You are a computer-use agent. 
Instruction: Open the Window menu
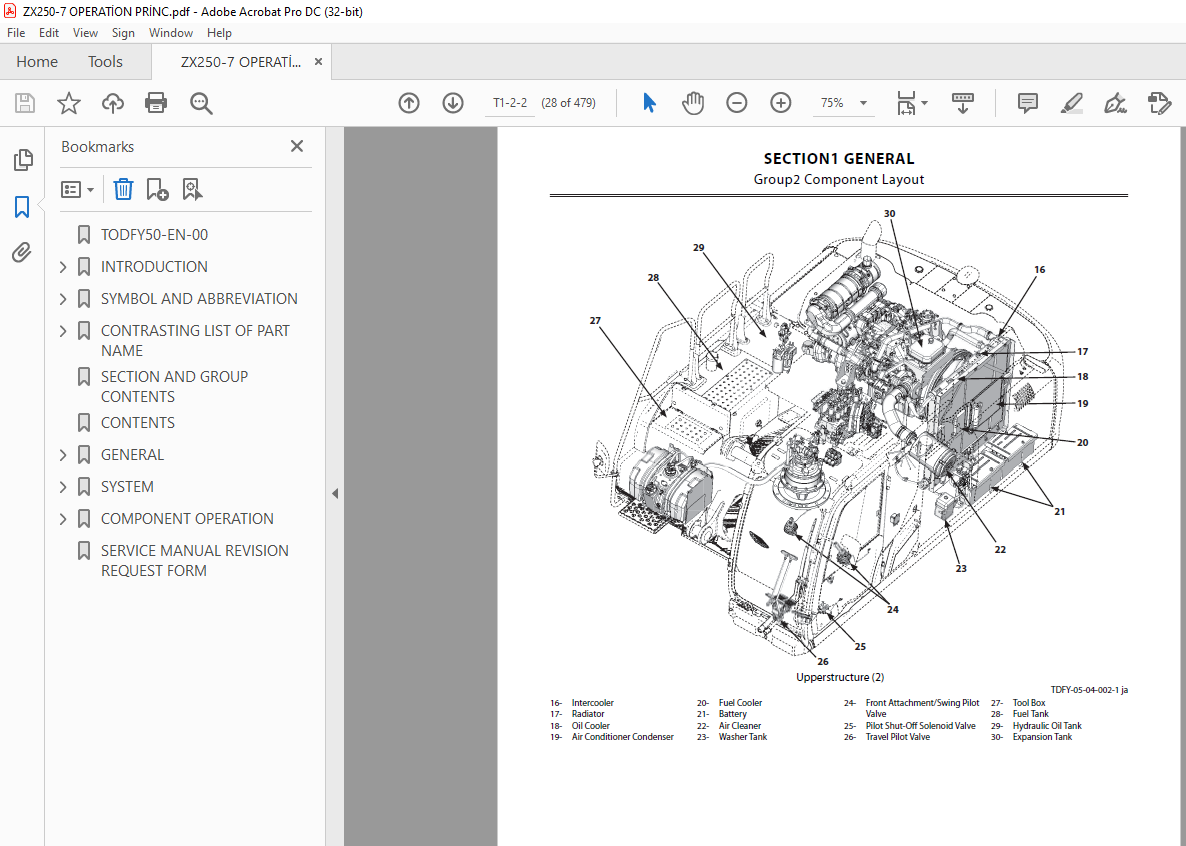click(171, 33)
